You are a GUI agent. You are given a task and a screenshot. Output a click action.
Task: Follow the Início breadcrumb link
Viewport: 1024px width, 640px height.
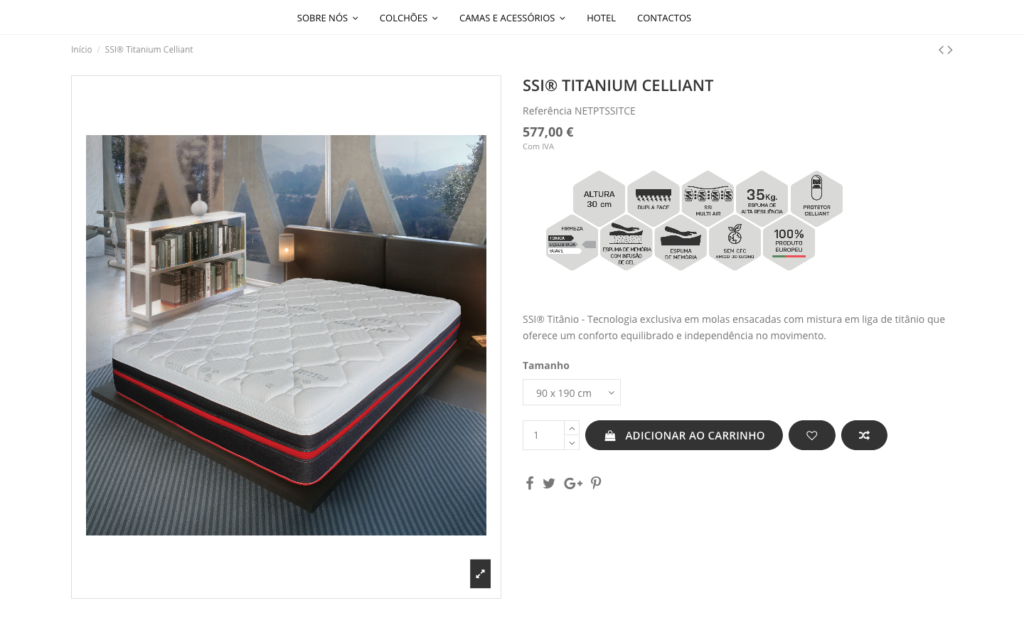point(82,50)
